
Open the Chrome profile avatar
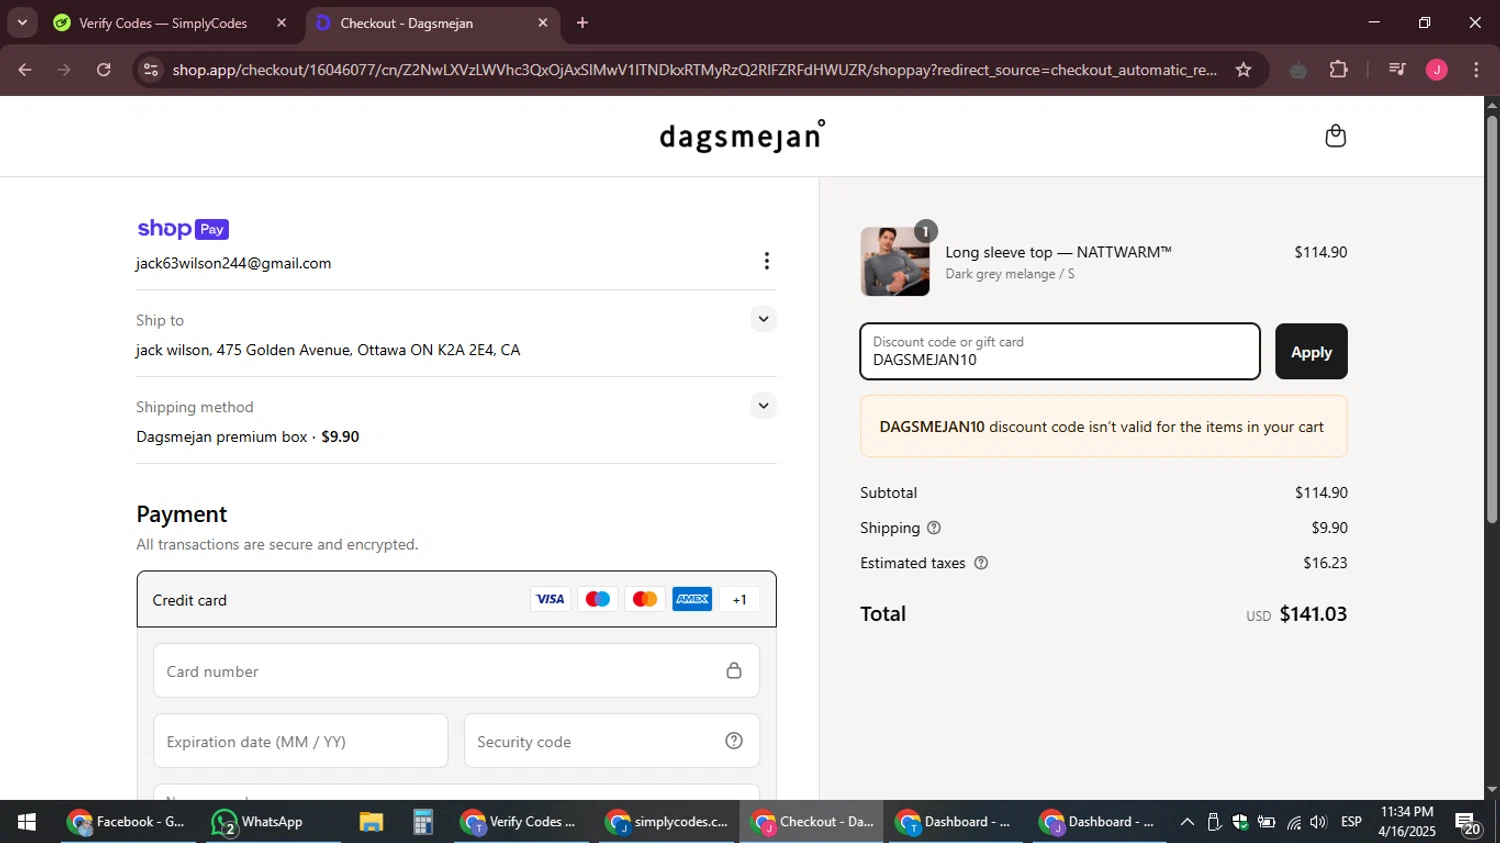point(1437,70)
